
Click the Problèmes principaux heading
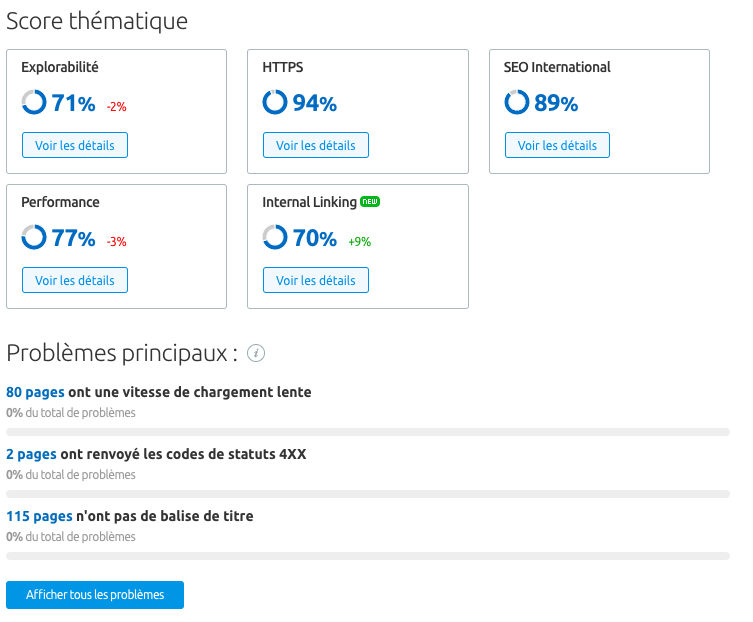coord(122,354)
